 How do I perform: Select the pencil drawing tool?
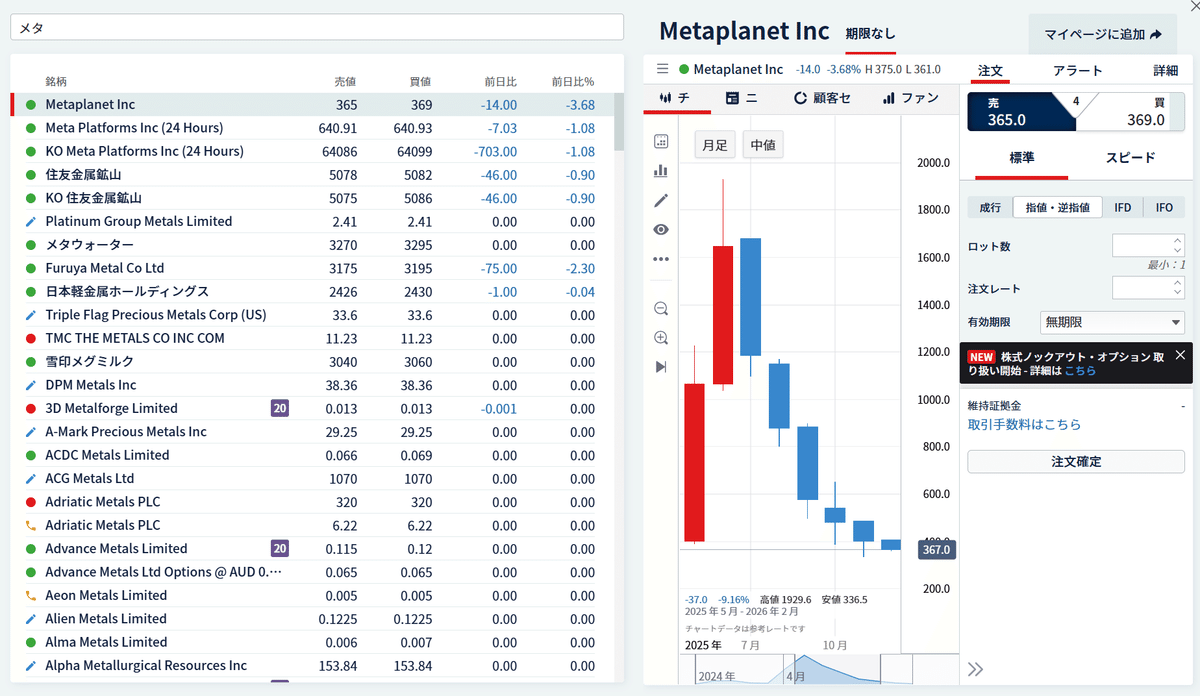coord(660,200)
